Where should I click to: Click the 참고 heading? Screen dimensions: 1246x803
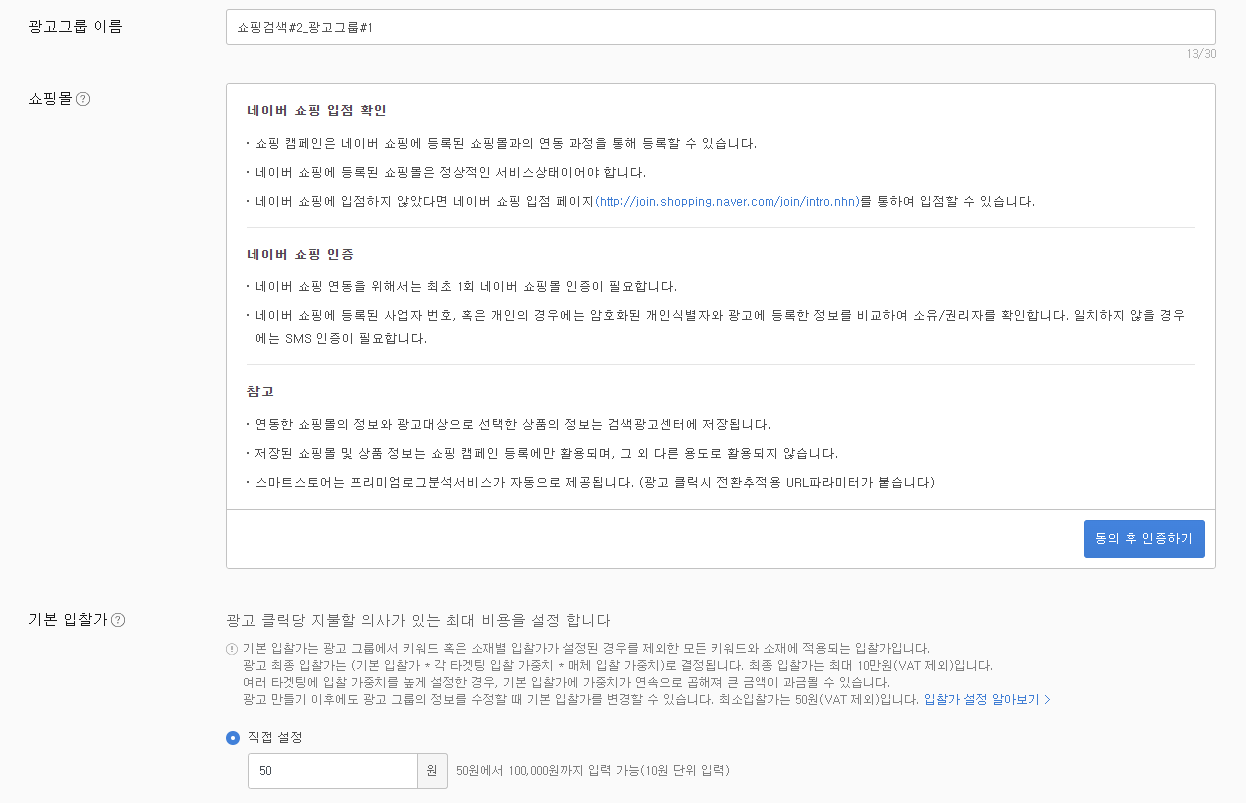coord(260,390)
